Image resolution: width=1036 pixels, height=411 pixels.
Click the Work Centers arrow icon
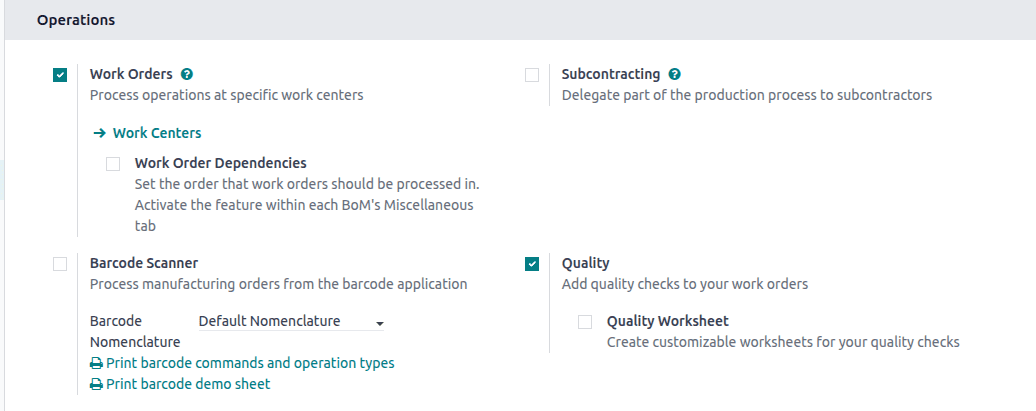coord(100,133)
